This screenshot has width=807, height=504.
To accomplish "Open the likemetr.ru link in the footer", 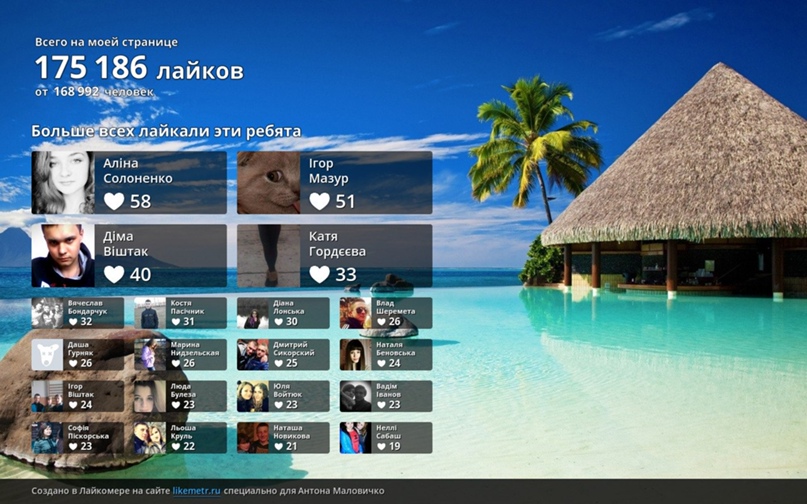I will coord(196,491).
